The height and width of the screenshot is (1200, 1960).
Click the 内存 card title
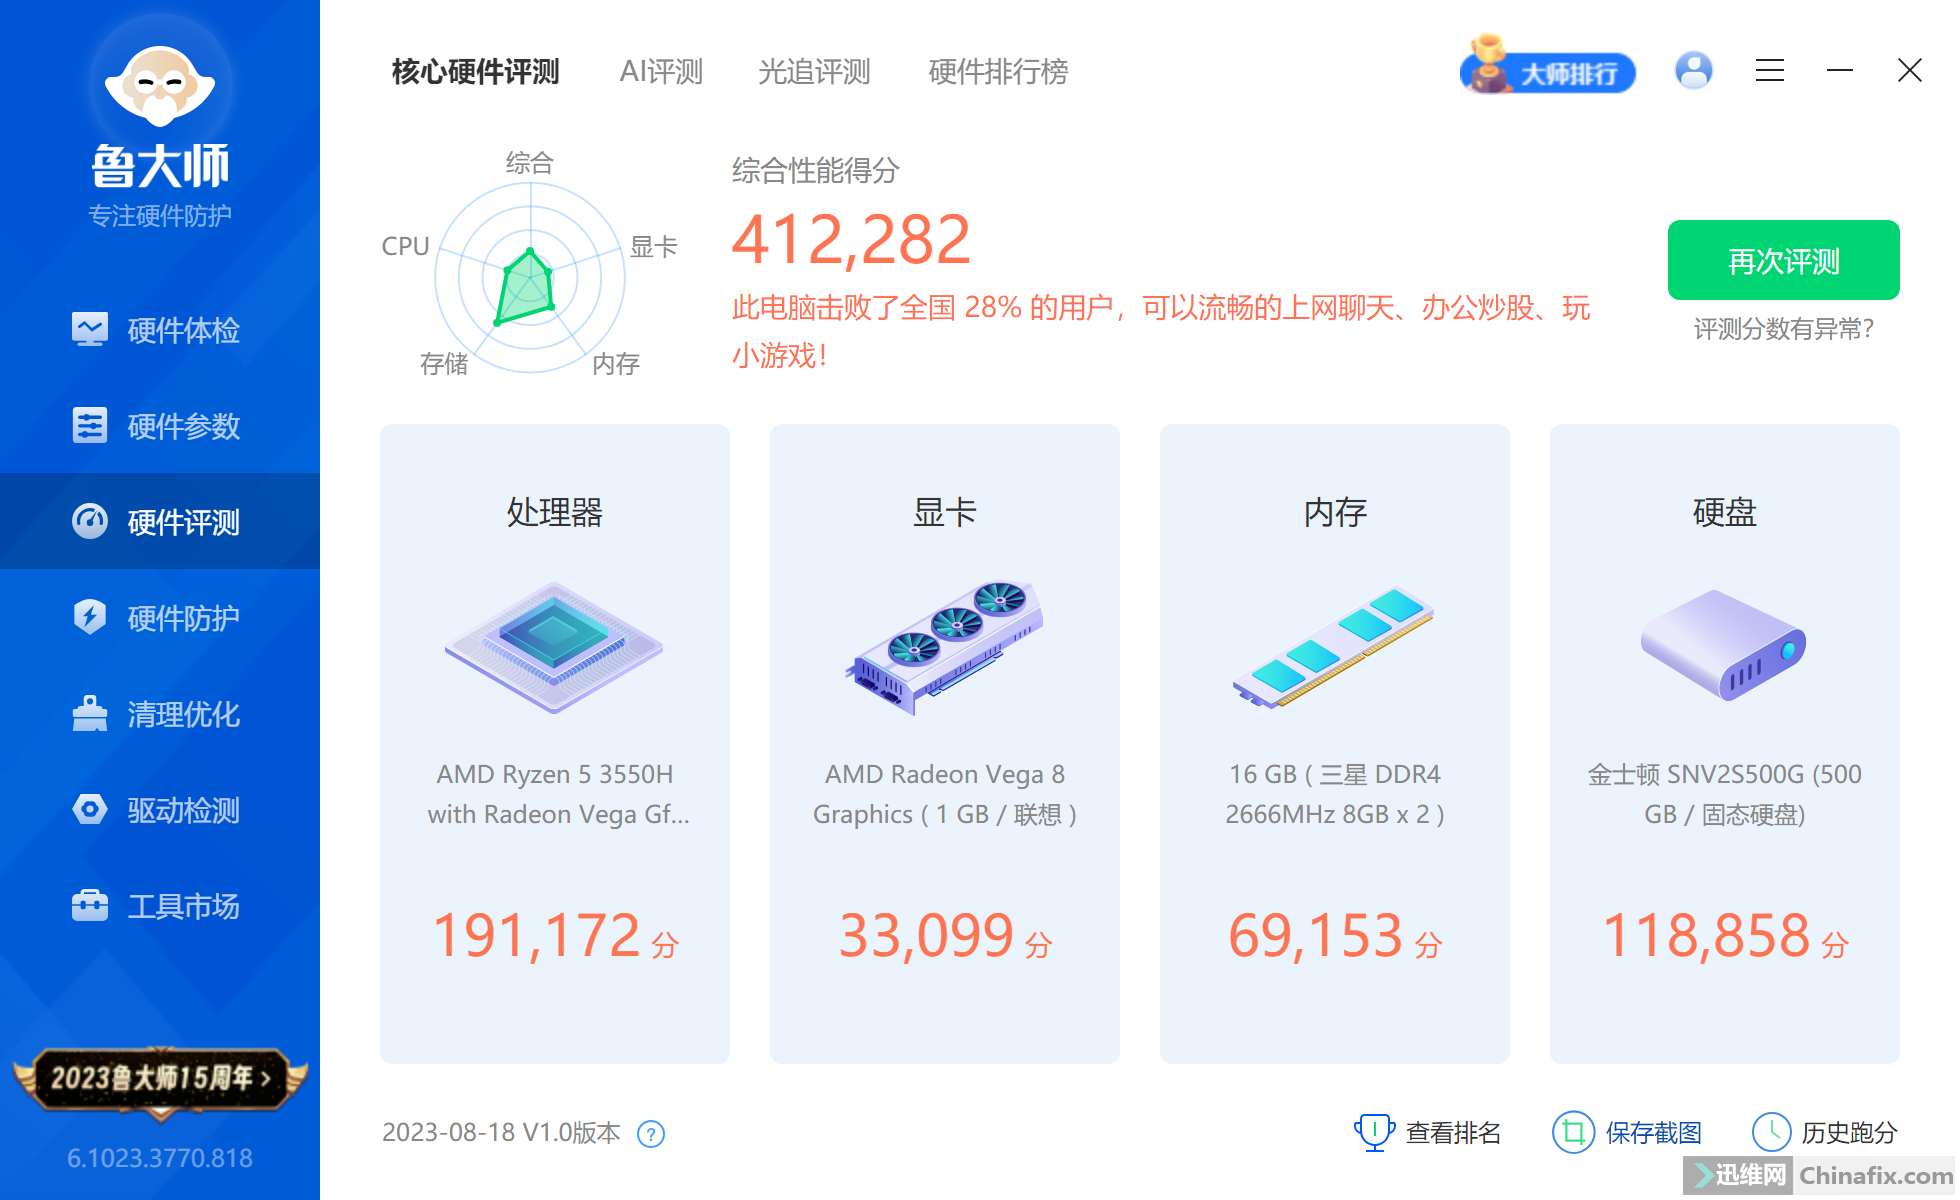[1335, 512]
